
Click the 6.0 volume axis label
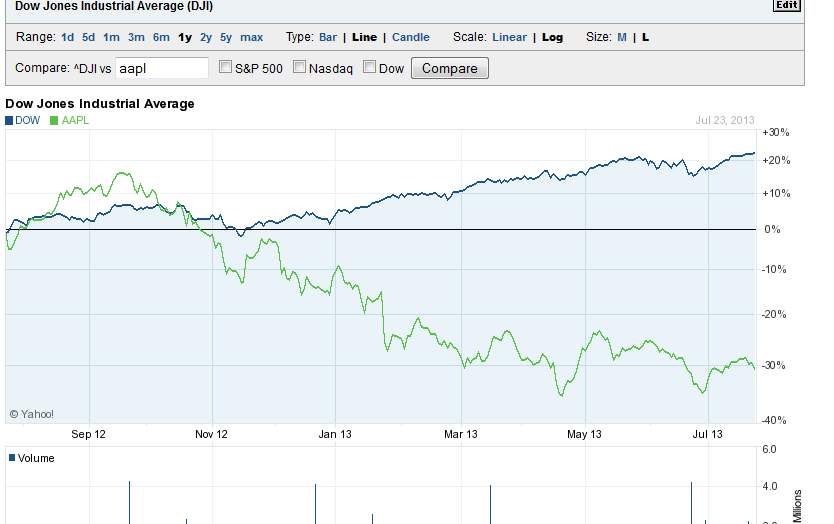click(770, 450)
